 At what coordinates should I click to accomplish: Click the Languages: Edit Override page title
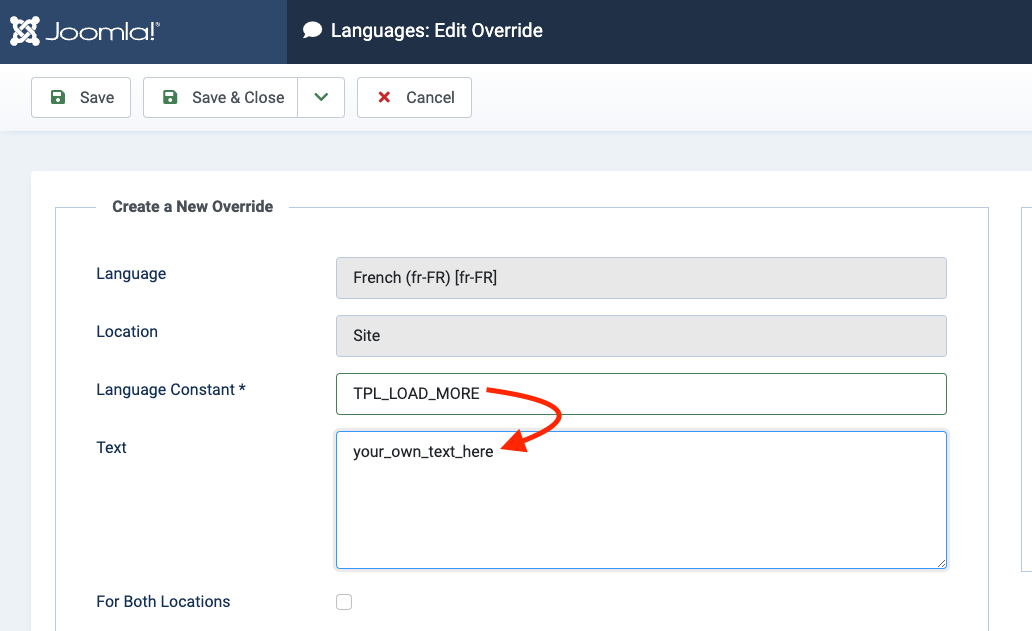436,31
